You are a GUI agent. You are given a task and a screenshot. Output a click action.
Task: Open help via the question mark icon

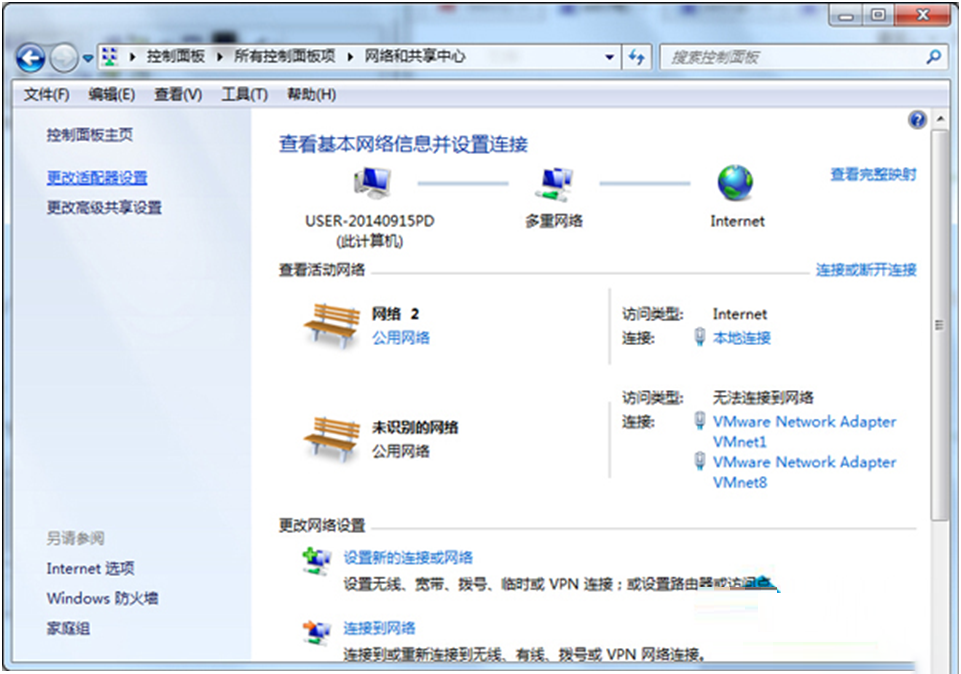[x=917, y=120]
